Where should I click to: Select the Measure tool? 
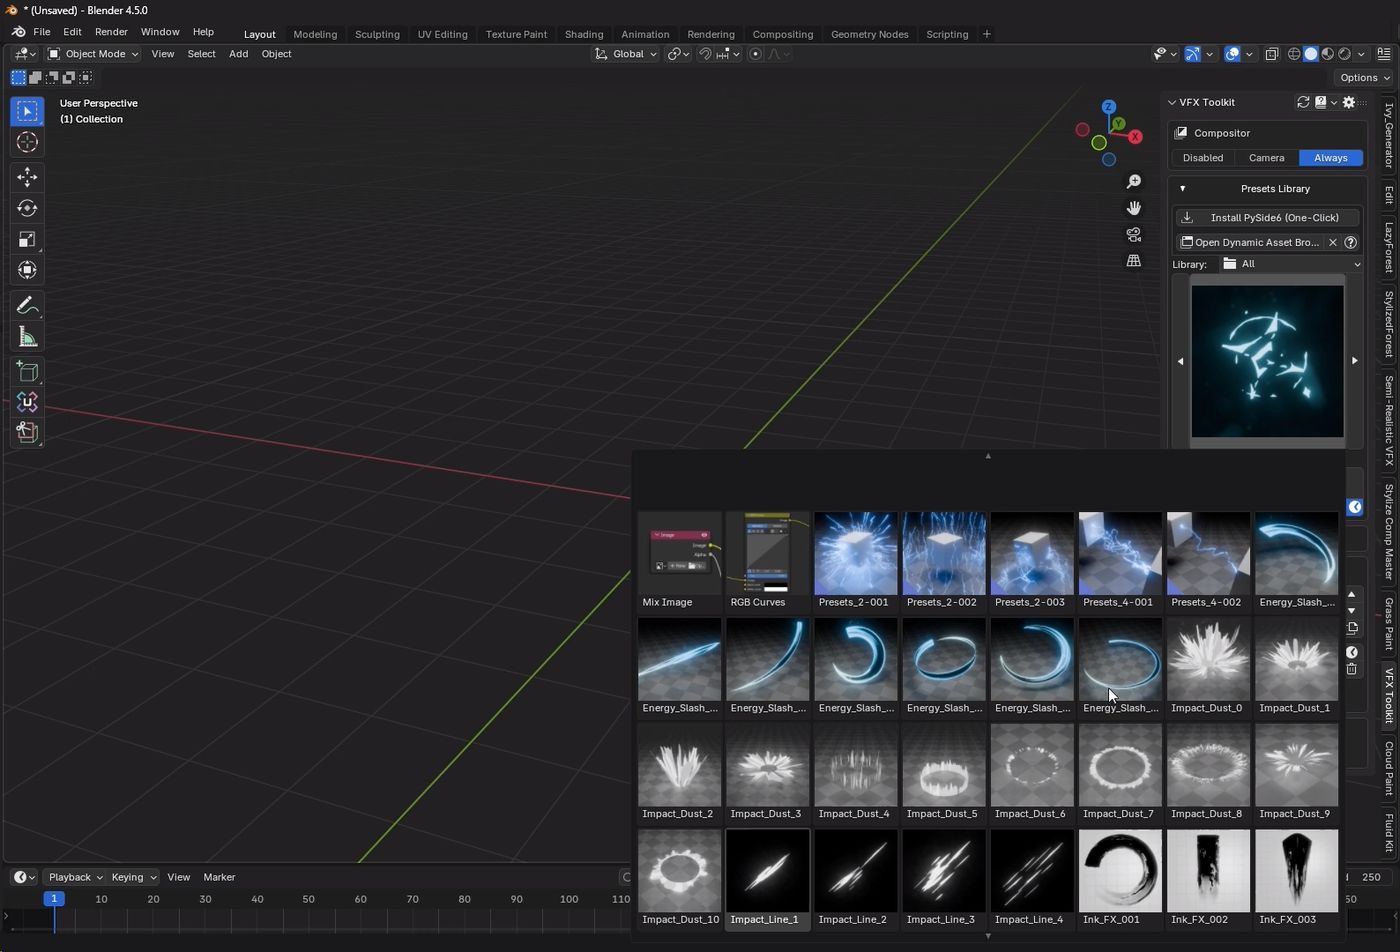click(x=27, y=337)
